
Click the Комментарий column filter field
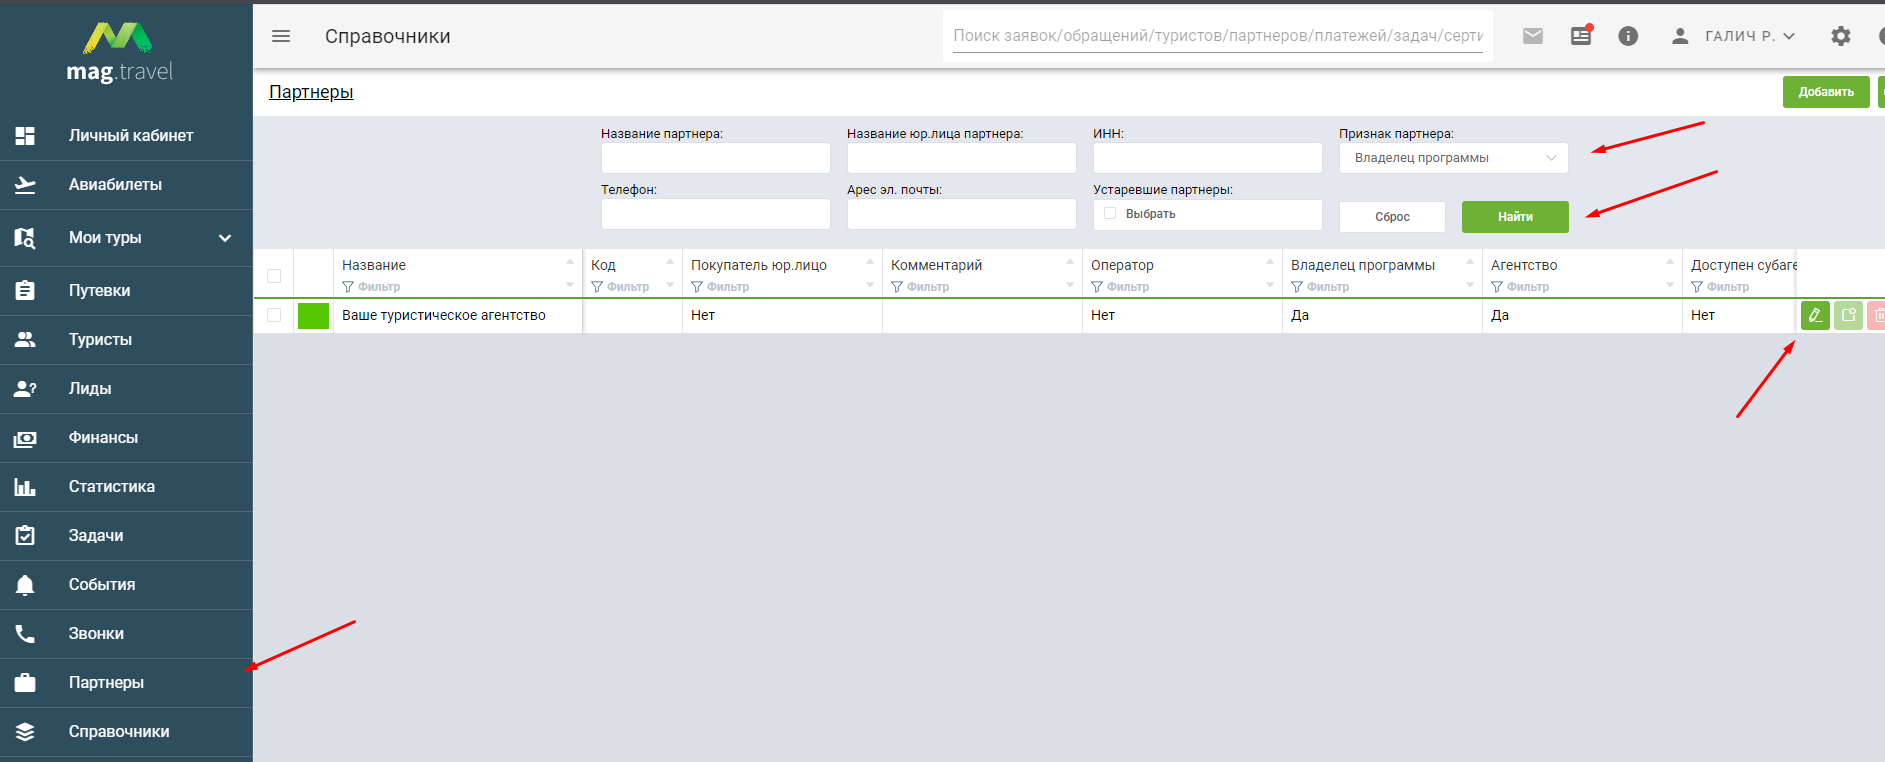(x=920, y=287)
